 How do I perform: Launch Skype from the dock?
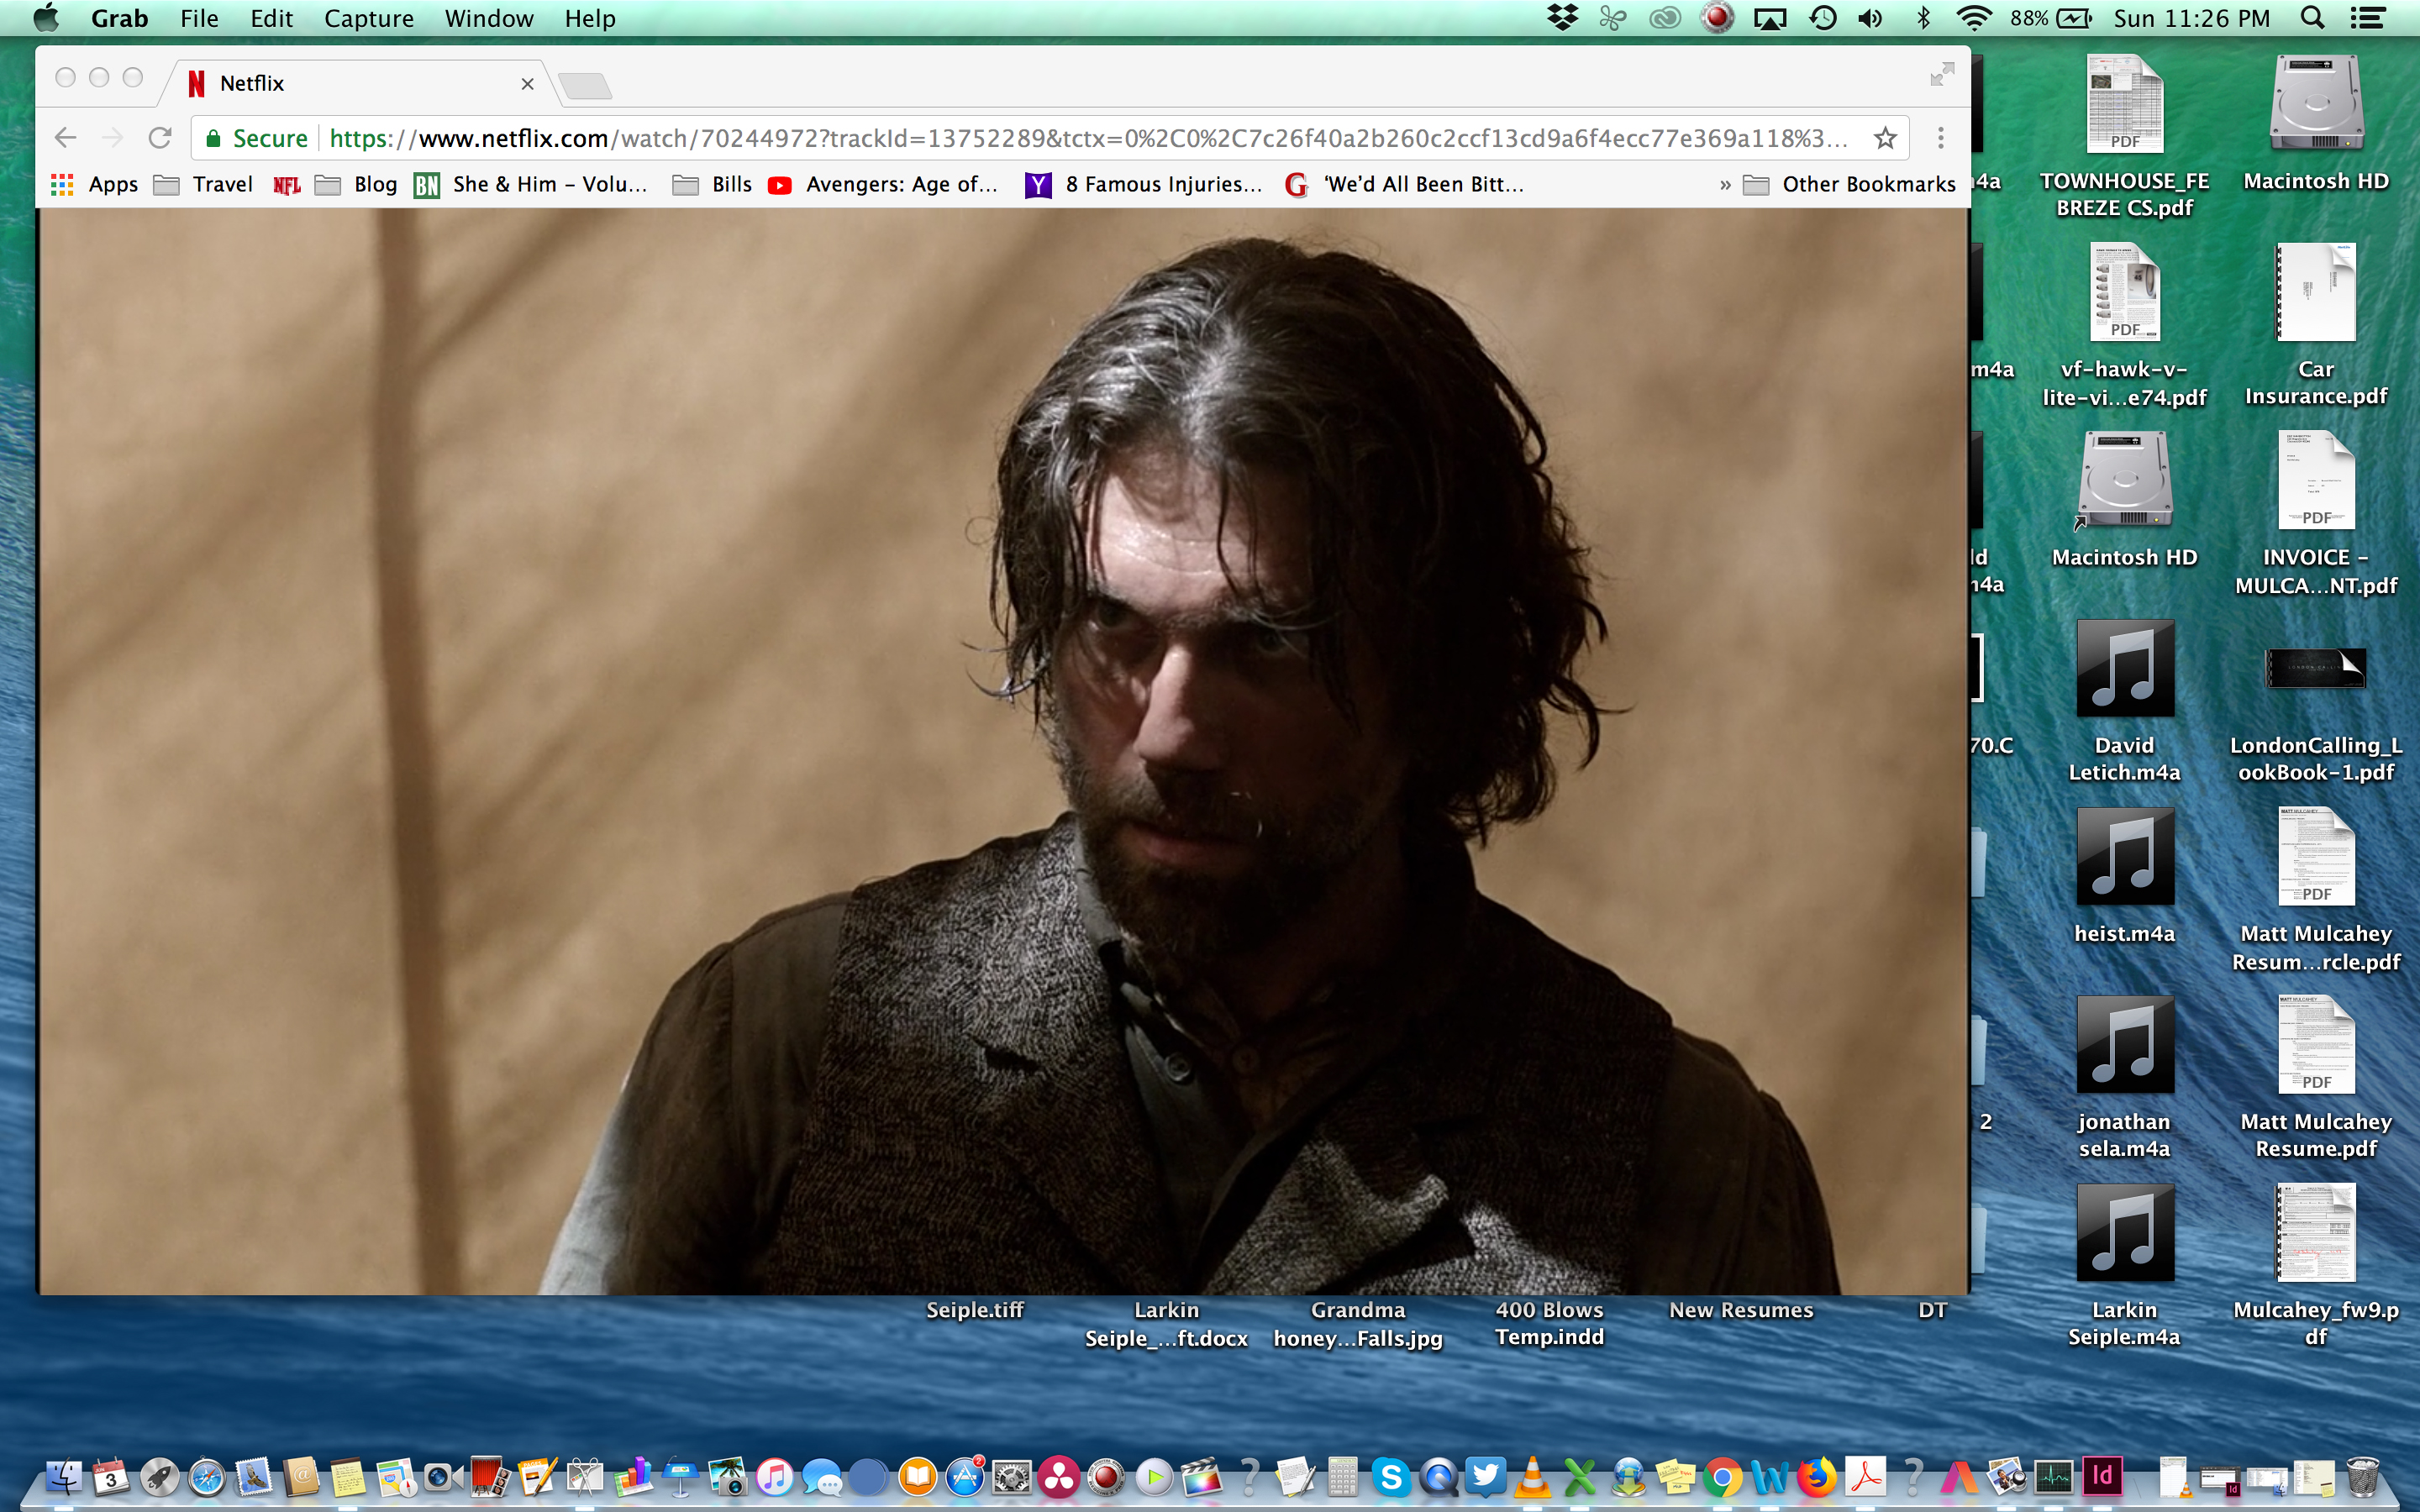click(1390, 1476)
